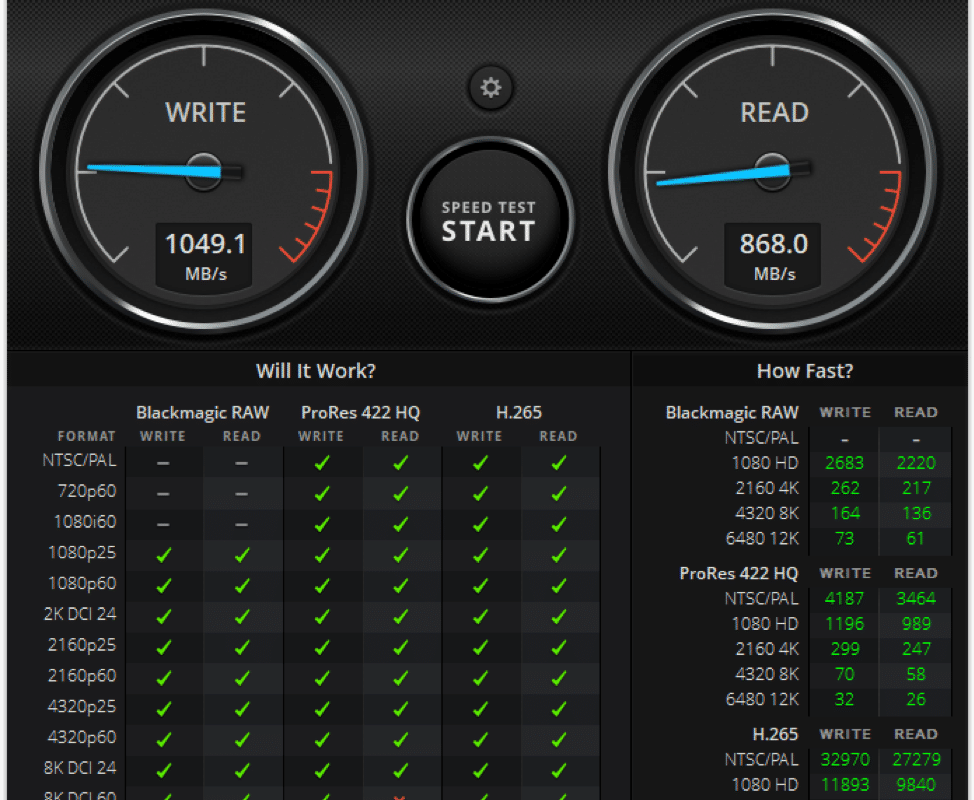Click the 1080p60 format row label
The height and width of the screenshot is (800, 974).
pos(82,583)
